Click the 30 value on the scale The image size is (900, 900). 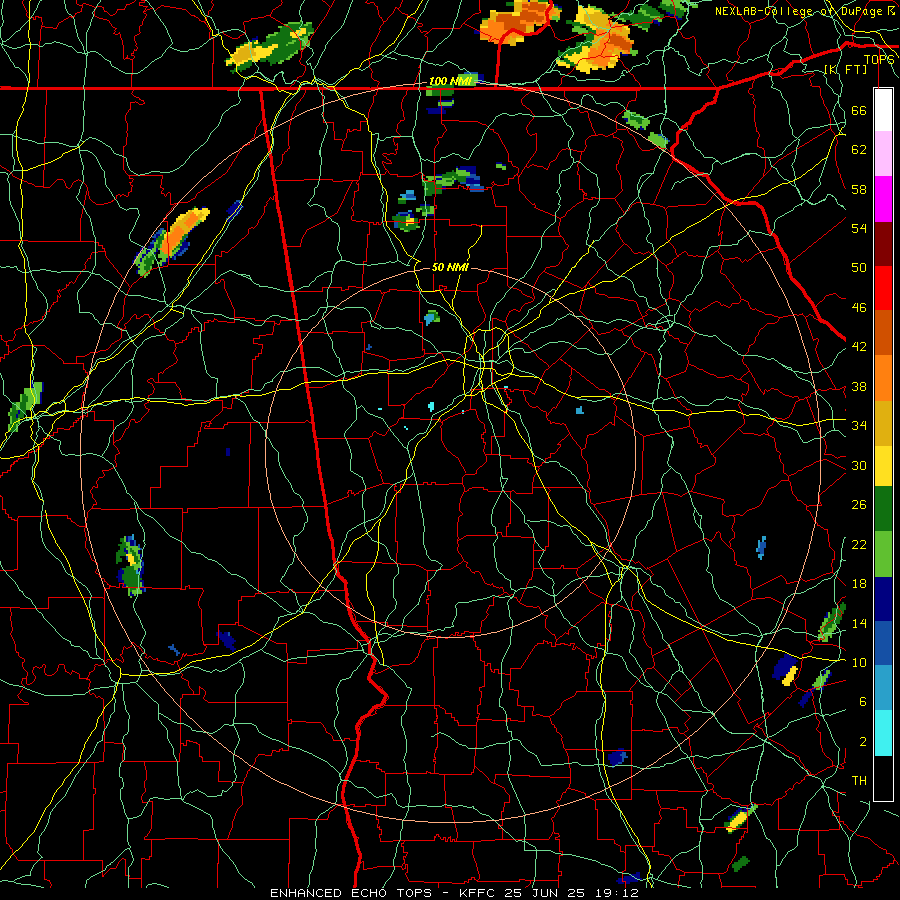click(x=859, y=465)
